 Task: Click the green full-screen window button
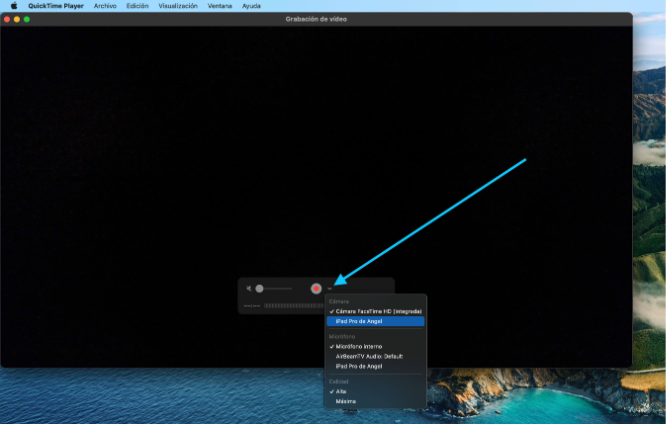point(27,19)
